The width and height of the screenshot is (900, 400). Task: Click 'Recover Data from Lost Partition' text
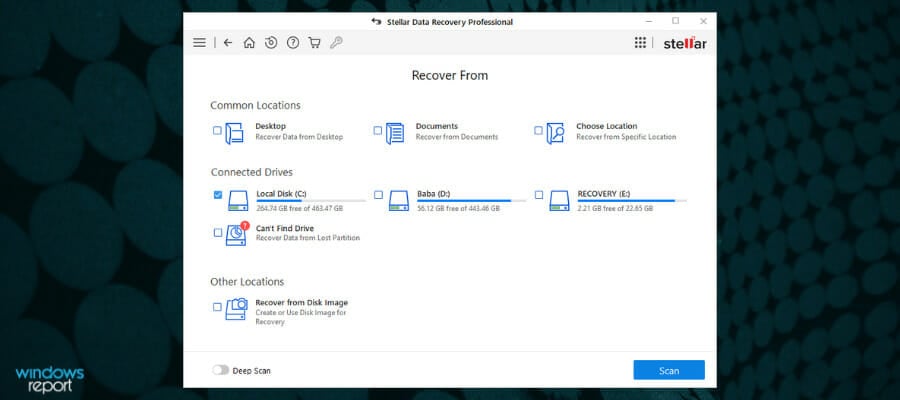coord(308,238)
